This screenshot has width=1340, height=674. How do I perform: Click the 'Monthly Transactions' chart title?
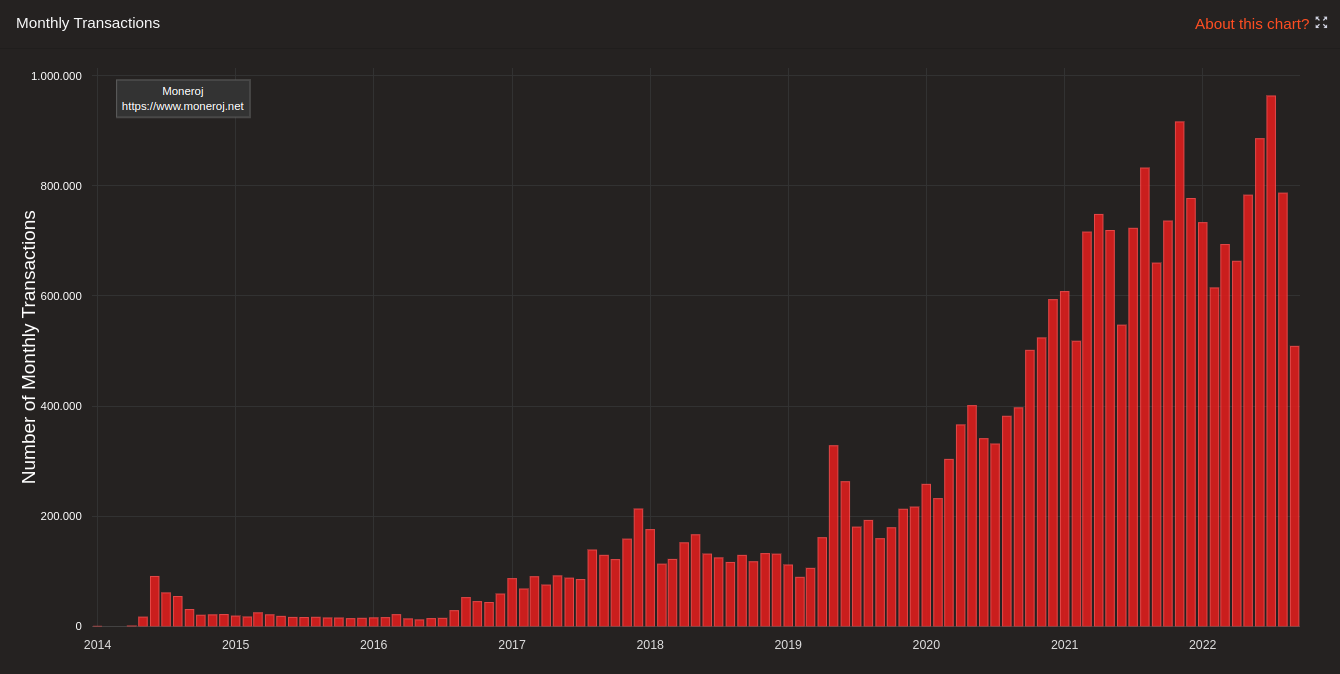pyautogui.click(x=88, y=23)
